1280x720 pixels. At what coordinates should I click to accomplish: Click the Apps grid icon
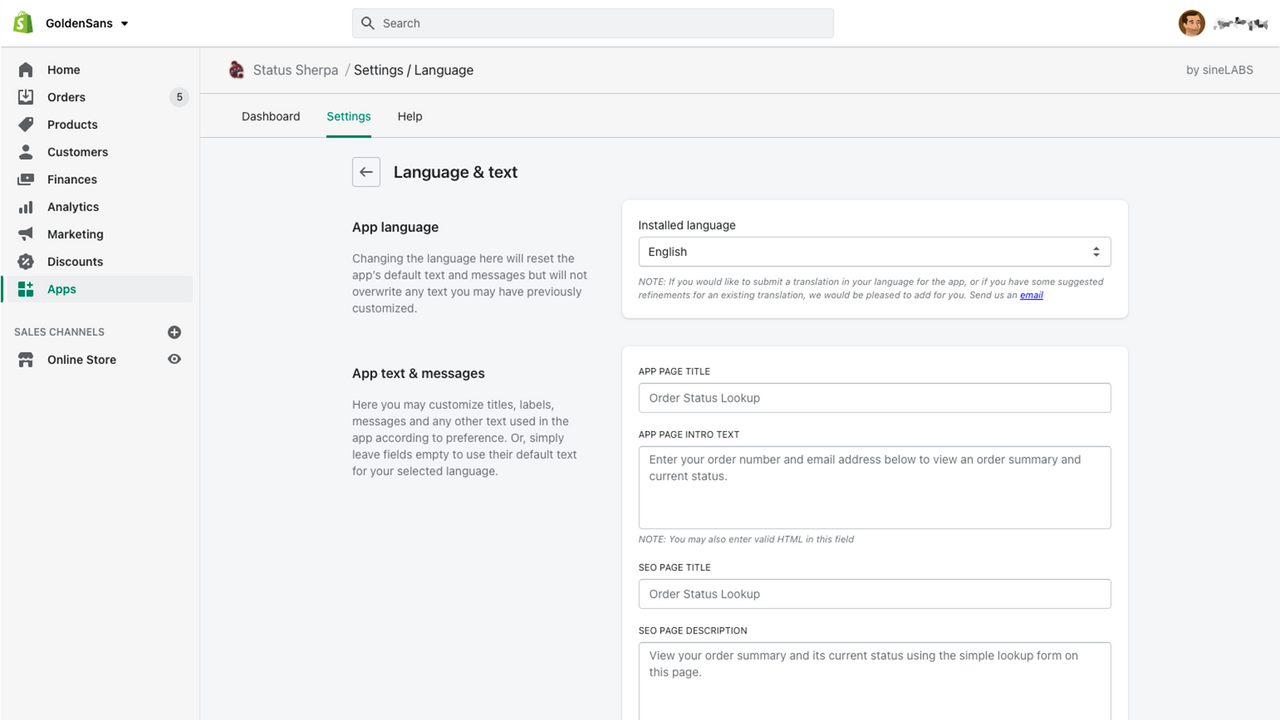(x=26, y=289)
